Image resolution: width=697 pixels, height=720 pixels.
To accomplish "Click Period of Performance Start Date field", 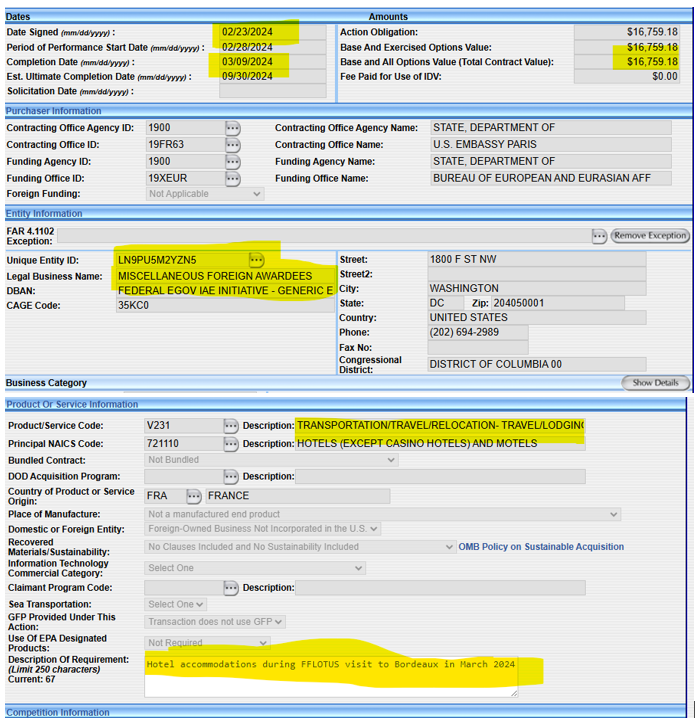I will point(273,47).
